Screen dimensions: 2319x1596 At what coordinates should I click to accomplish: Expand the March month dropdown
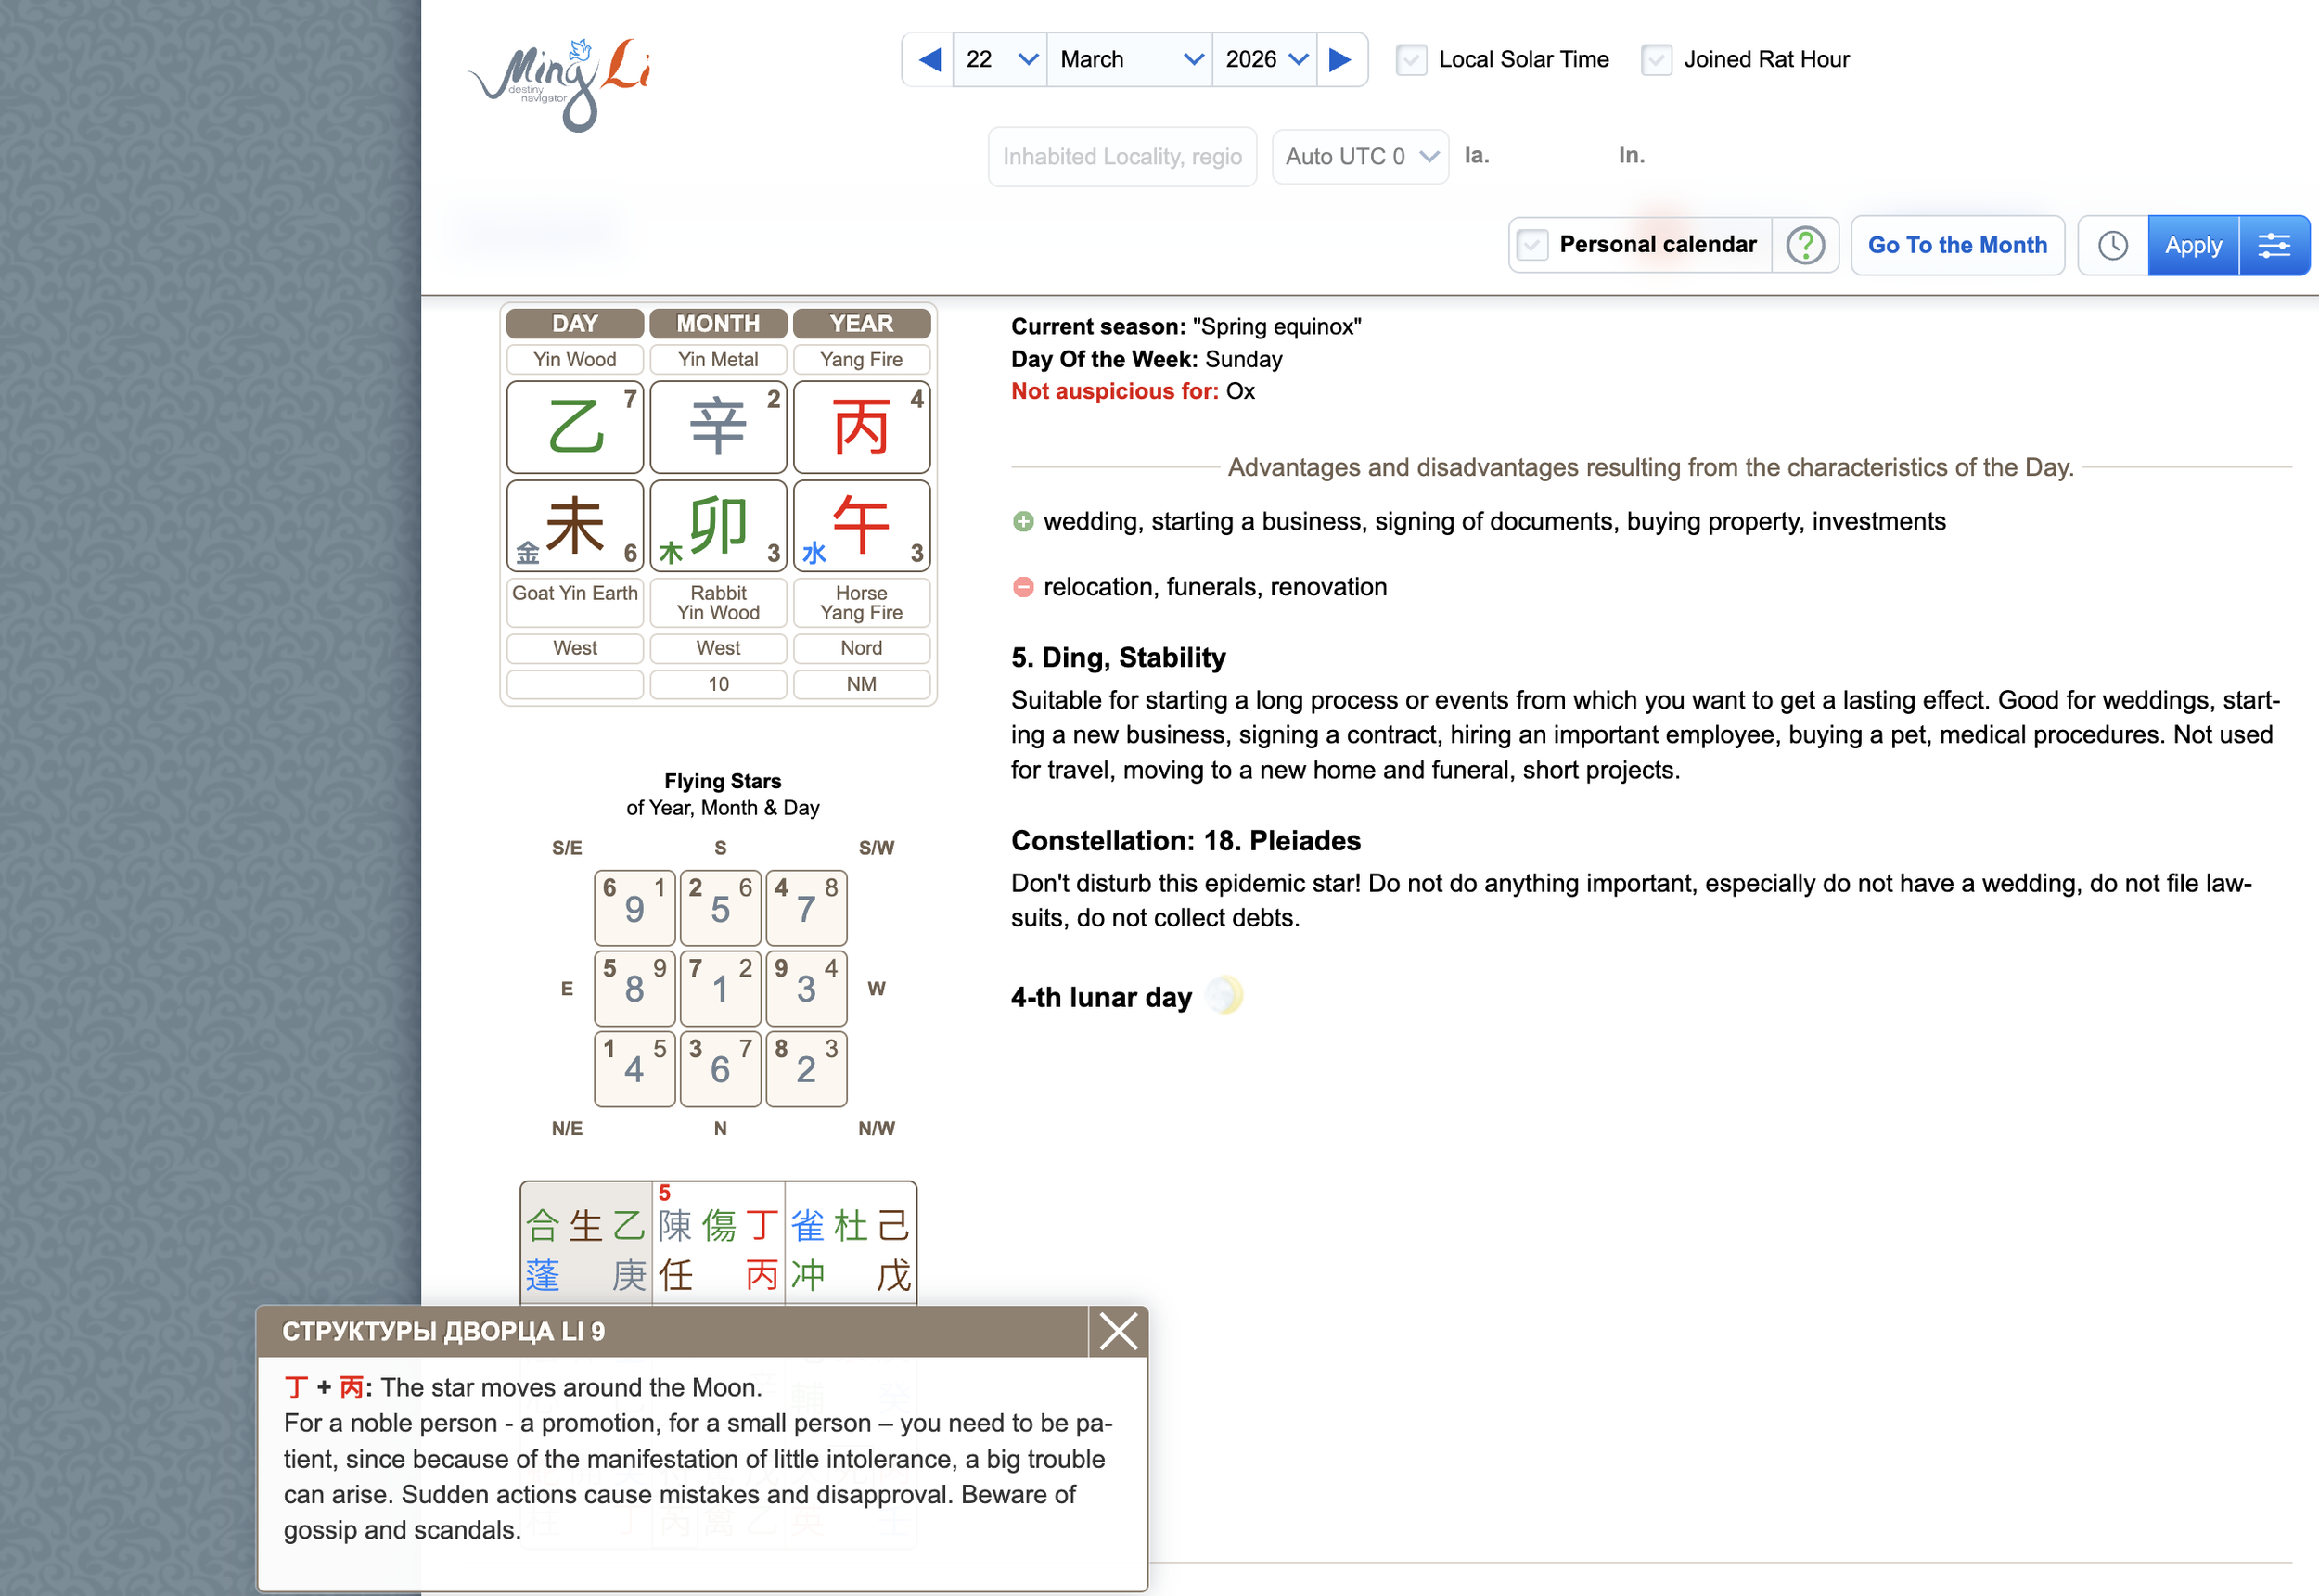(x=1129, y=60)
